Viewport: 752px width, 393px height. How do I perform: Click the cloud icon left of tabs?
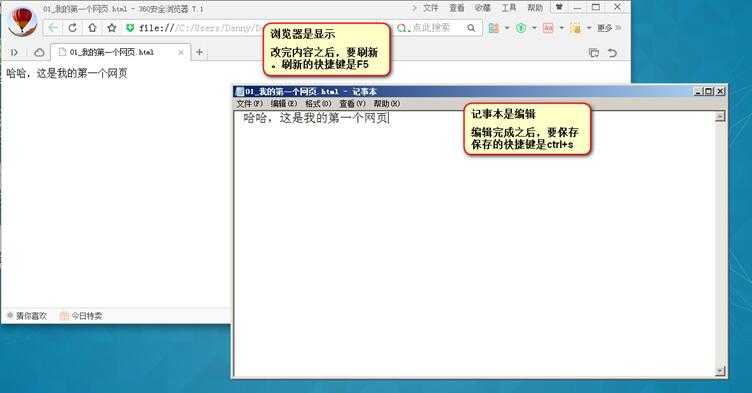[x=39, y=52]
